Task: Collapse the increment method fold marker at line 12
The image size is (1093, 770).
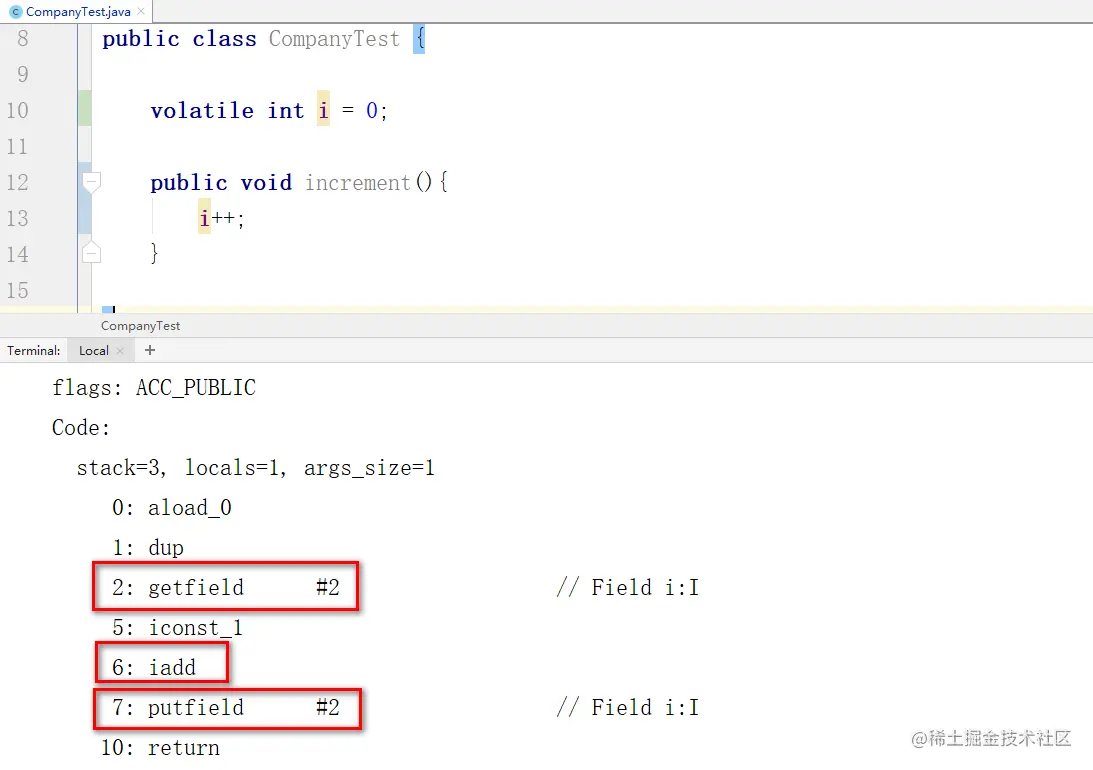Action: (x=91, y=183)
